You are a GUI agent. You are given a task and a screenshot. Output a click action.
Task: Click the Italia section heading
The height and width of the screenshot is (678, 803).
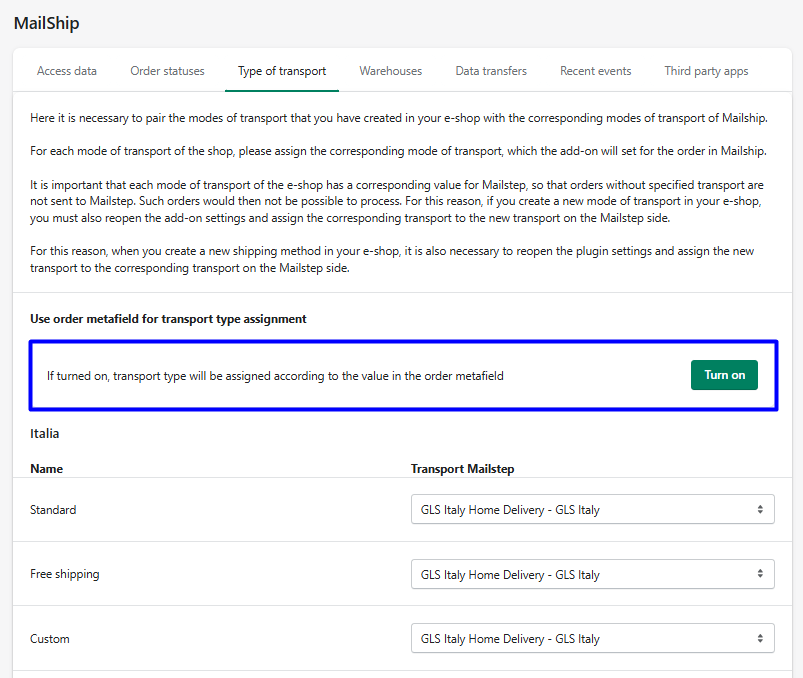pos(44,434)
